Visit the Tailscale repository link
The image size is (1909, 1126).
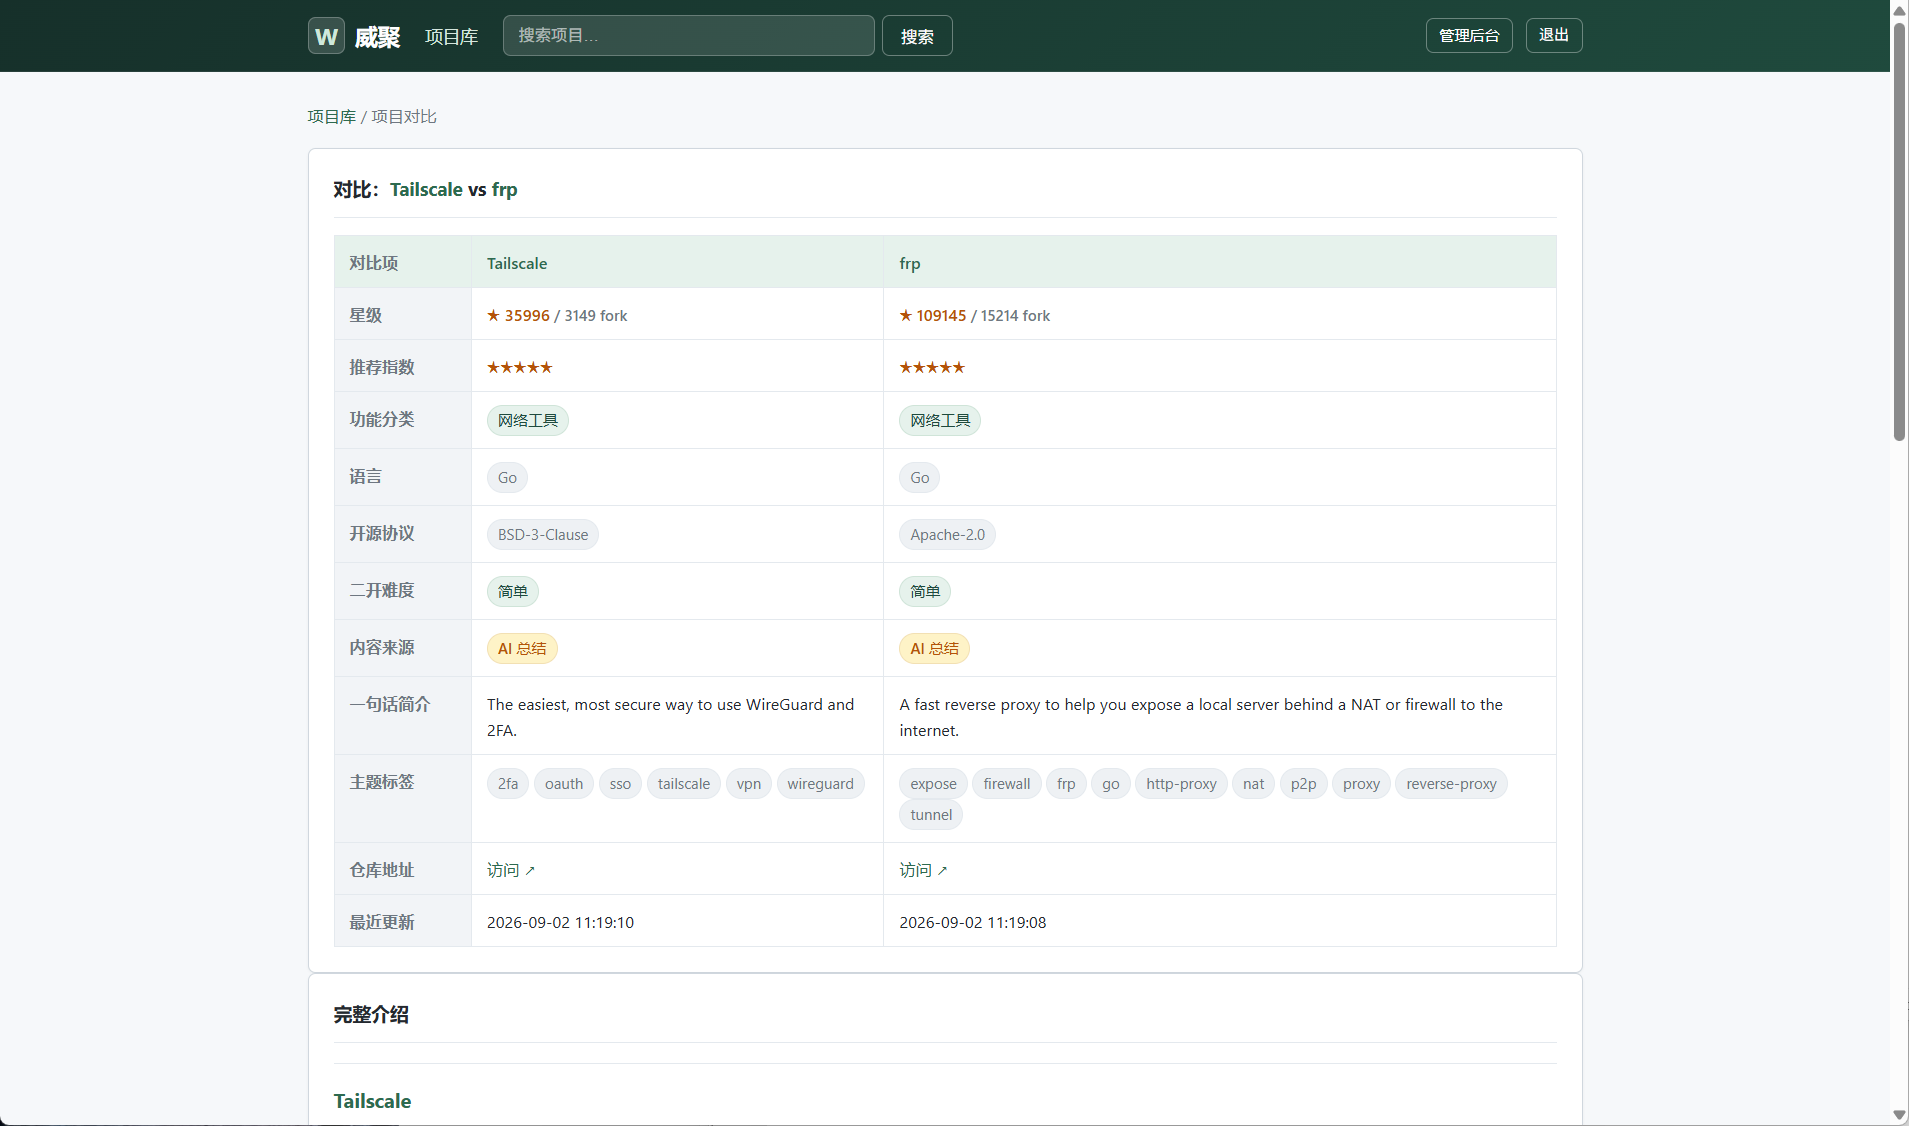tap(511, 870)
